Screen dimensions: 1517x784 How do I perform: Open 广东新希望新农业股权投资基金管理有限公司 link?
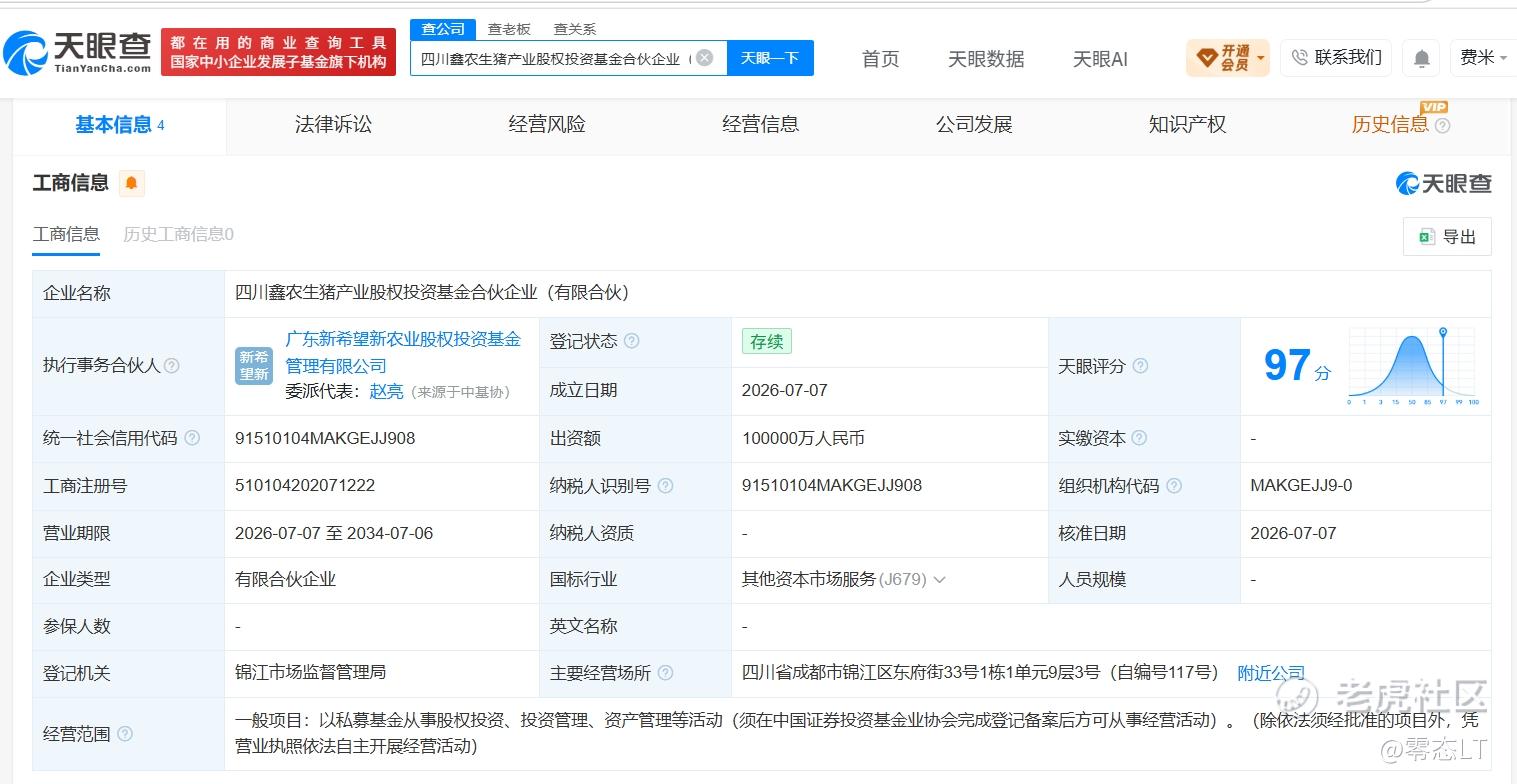pyautogui.click(x=403, y=352)
